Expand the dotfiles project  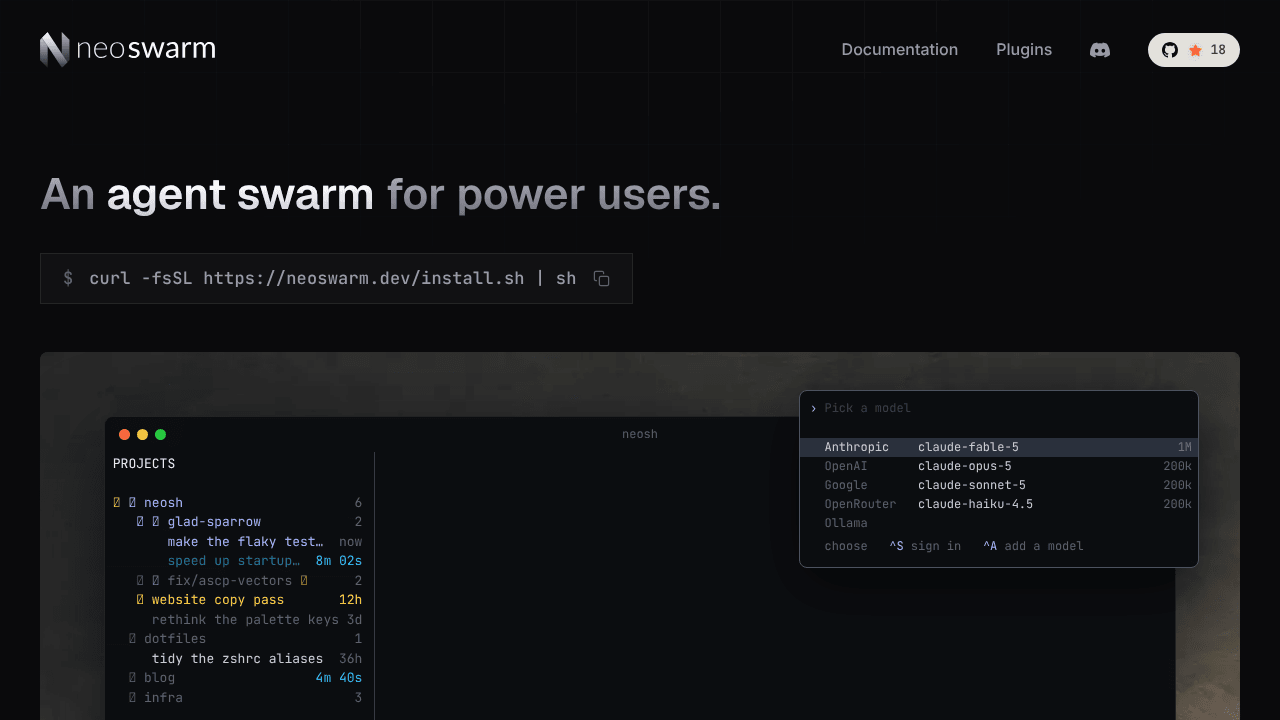[x=132, y=639]
